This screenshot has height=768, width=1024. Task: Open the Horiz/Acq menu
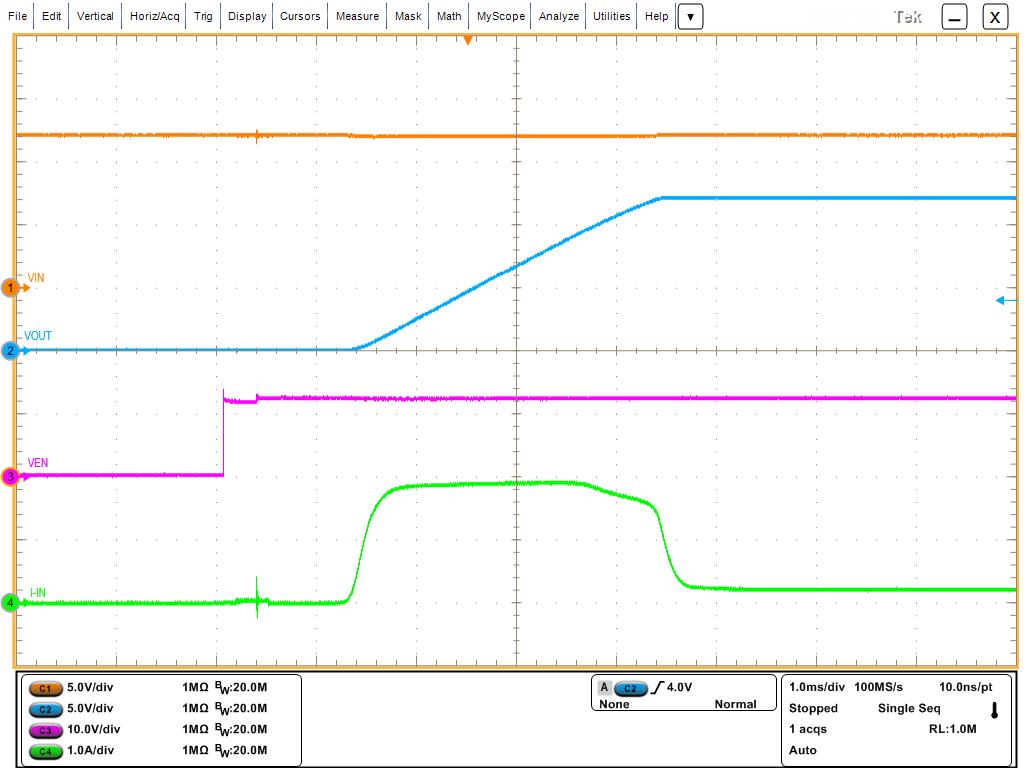[155, 16]
